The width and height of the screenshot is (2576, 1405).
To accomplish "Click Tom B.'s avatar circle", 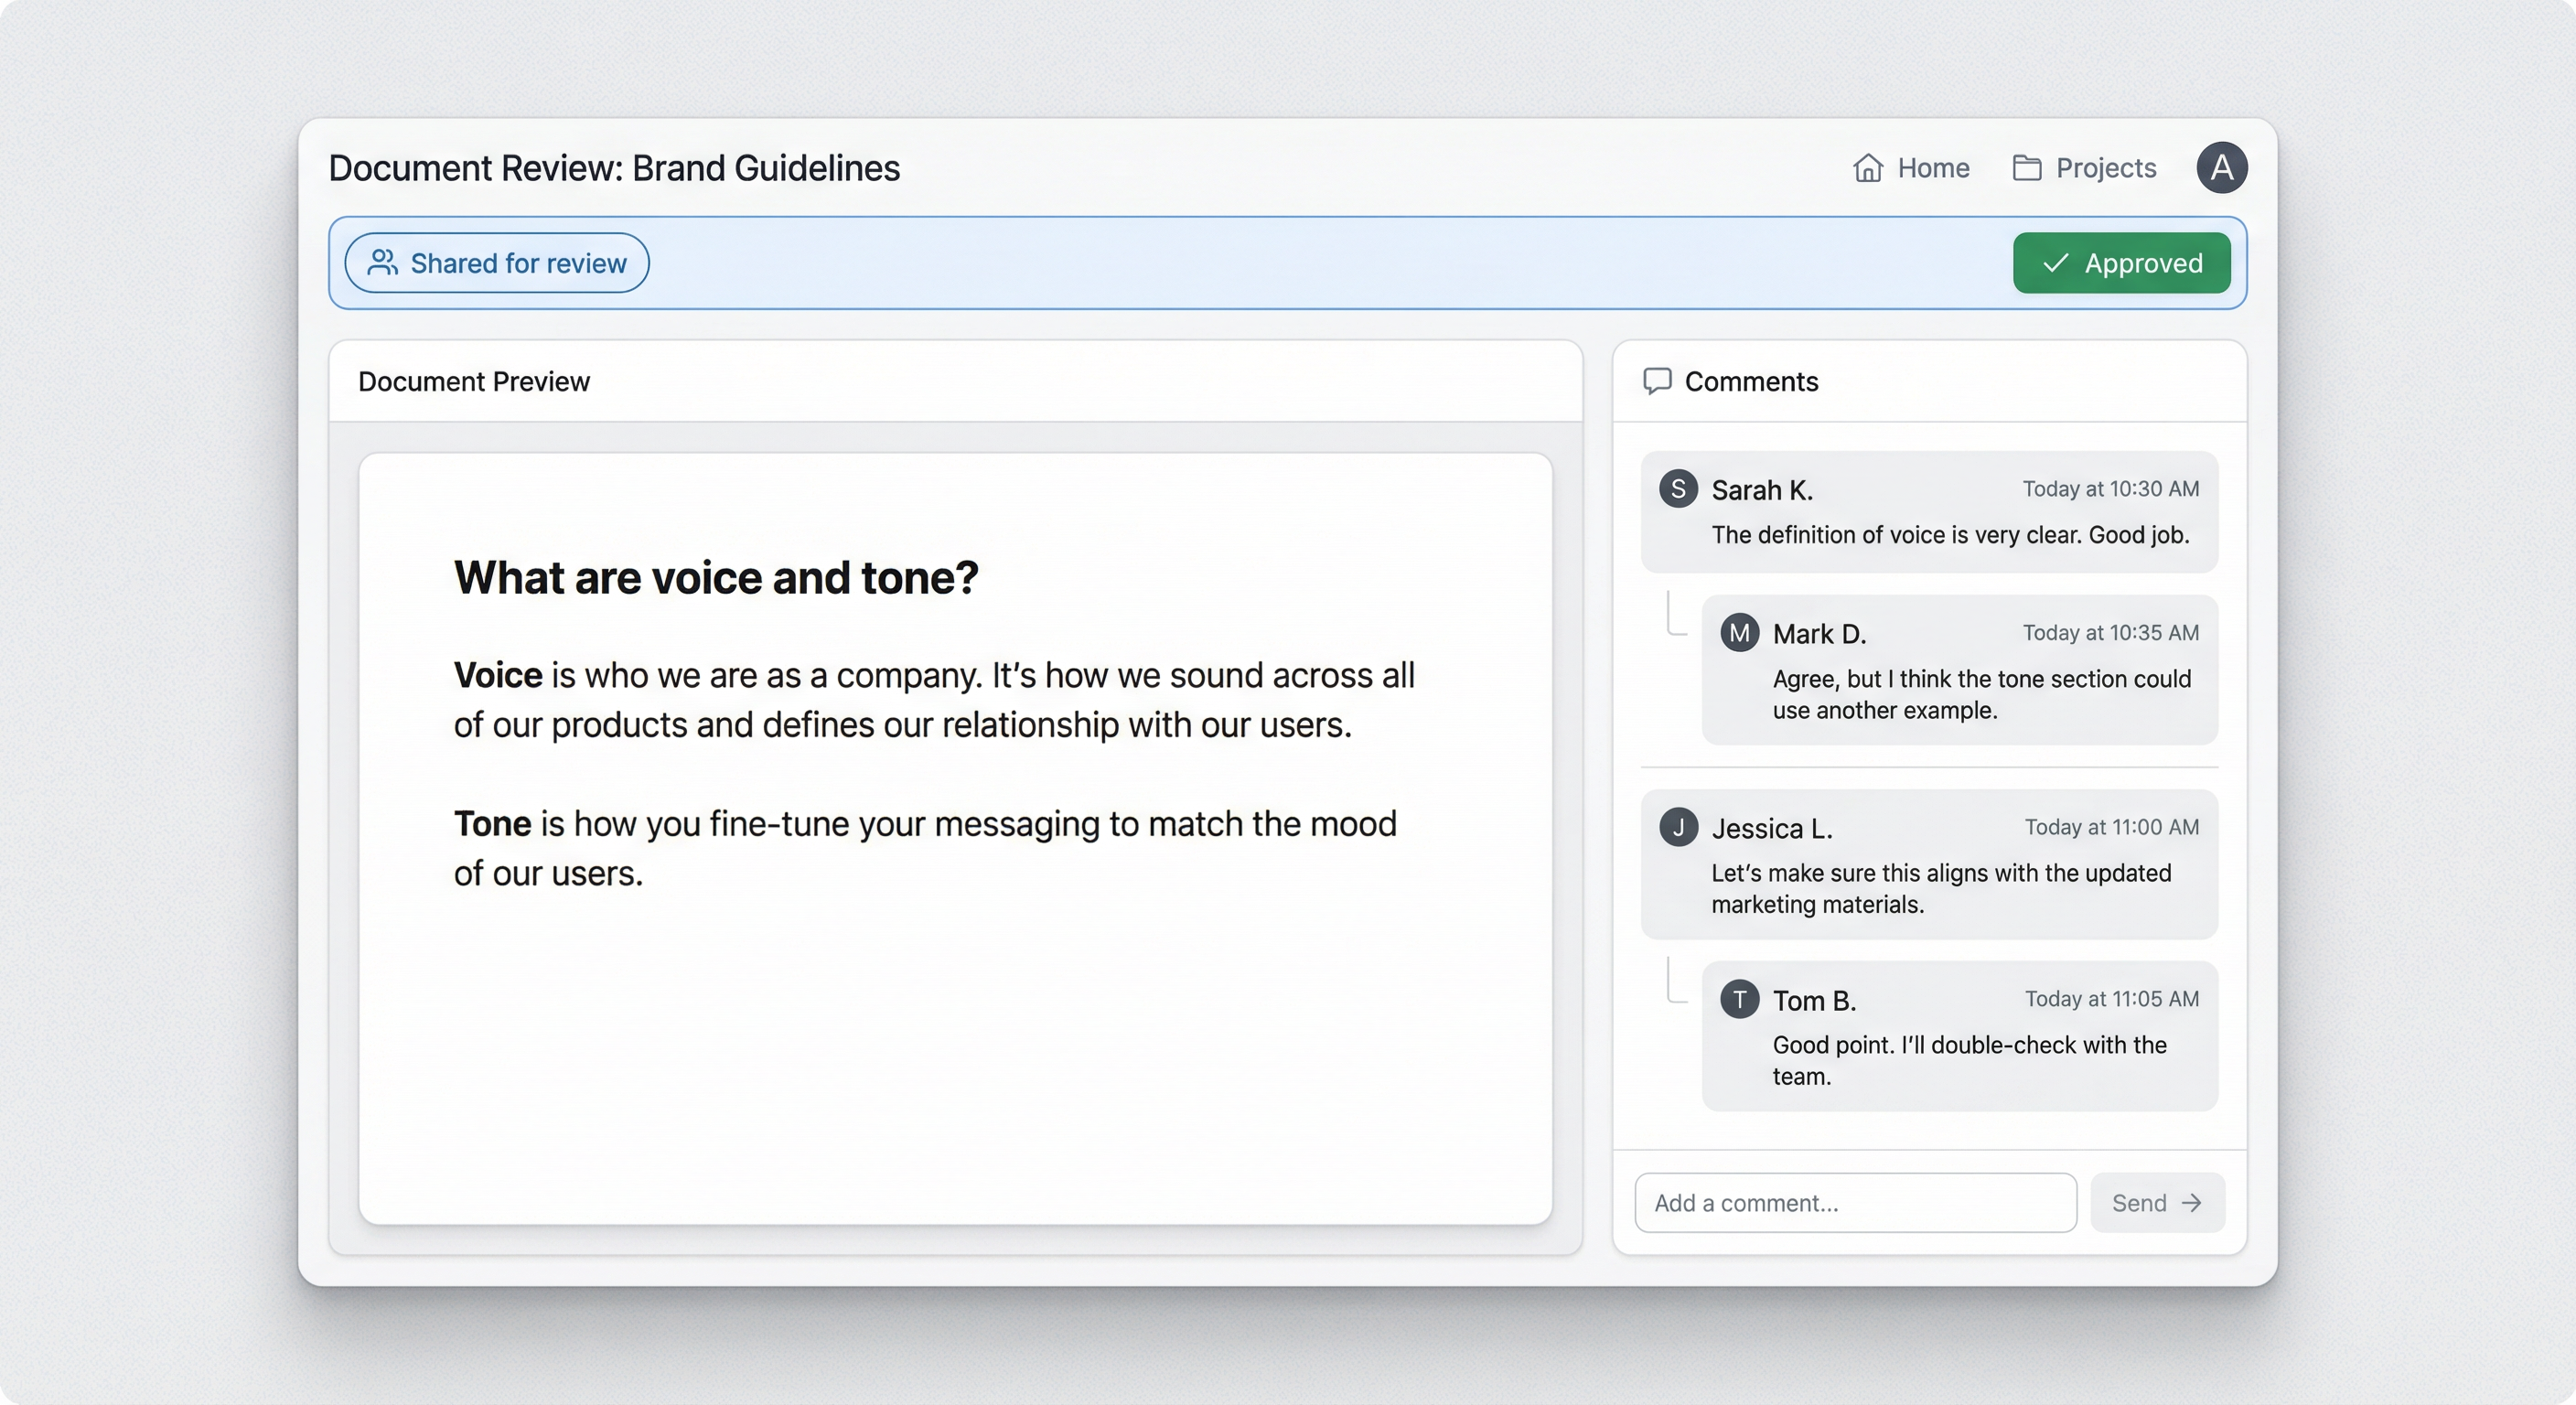I will click(1739, 999).
